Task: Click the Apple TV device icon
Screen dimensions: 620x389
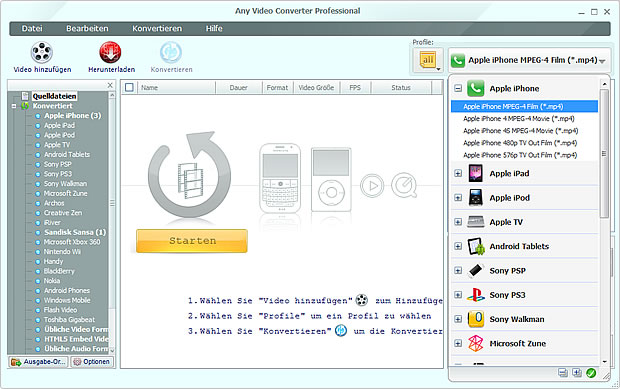Action: click(476, 221)
